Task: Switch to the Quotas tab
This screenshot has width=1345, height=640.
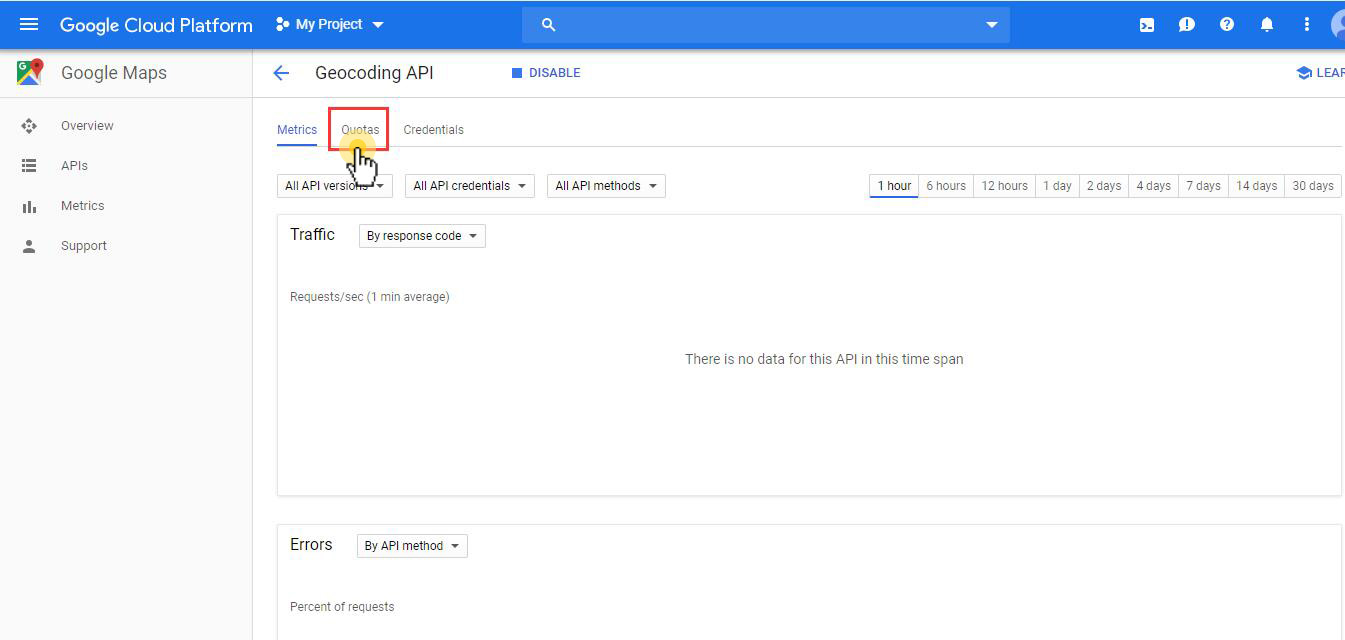Action: [x=360, y=130]
